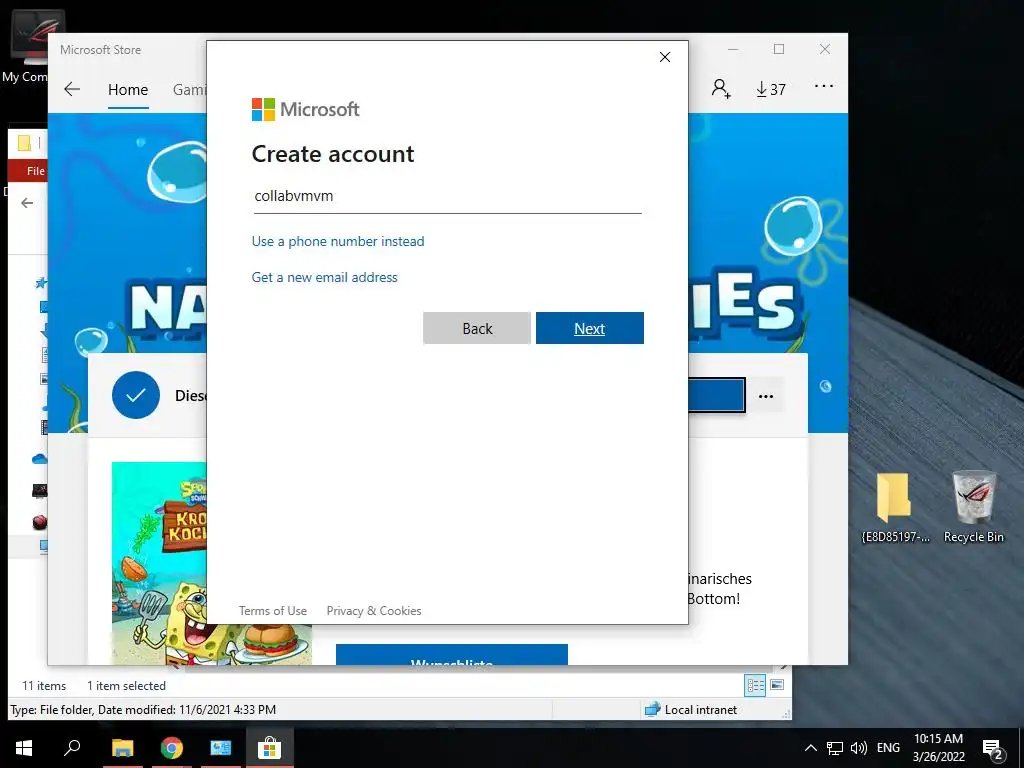The width and height of the screenshot is (1024, 768).
Task: Close the Create account dialog
Action: click(x=665, y=57)
